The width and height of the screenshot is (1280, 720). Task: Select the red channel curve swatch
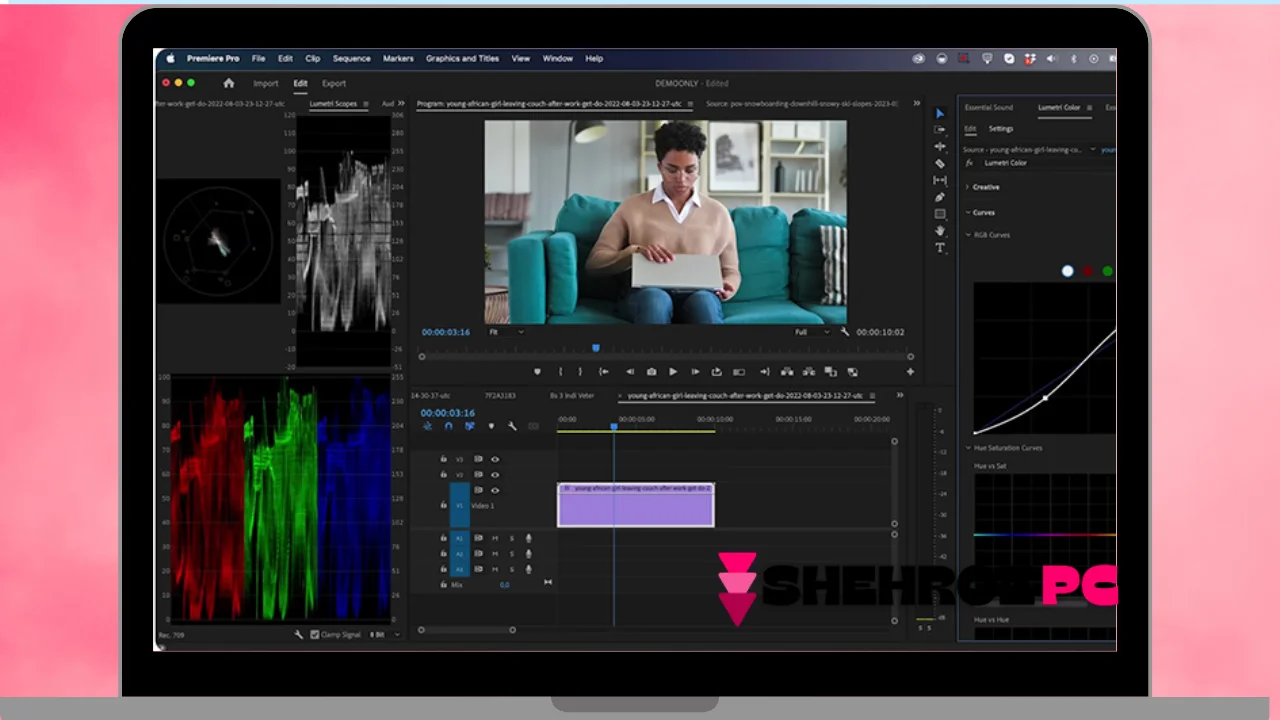[1087, 271]
